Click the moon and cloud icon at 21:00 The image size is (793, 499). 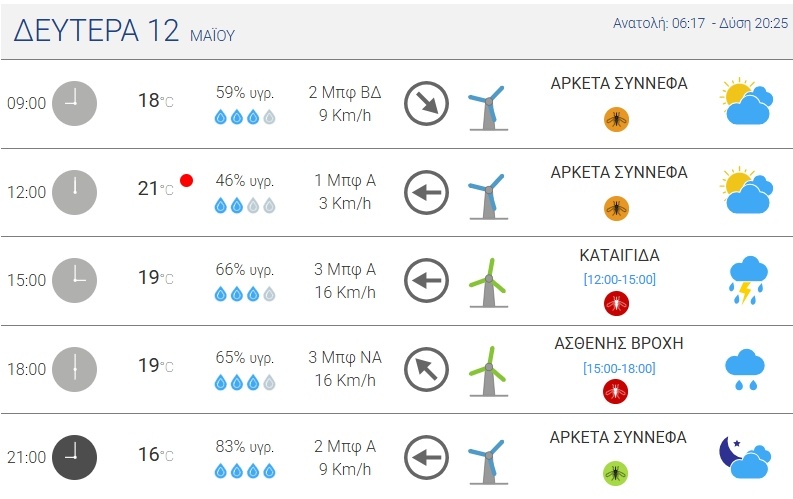point(745,457)
